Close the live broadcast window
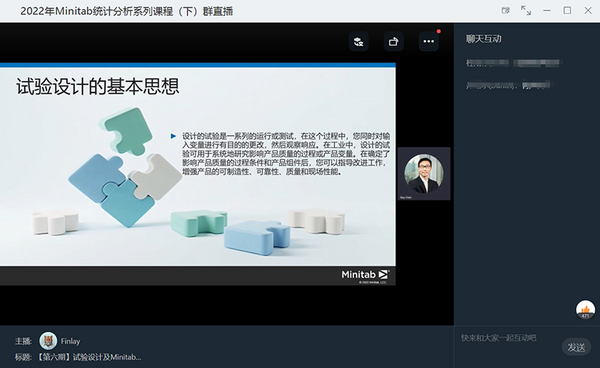 point(588,11)
